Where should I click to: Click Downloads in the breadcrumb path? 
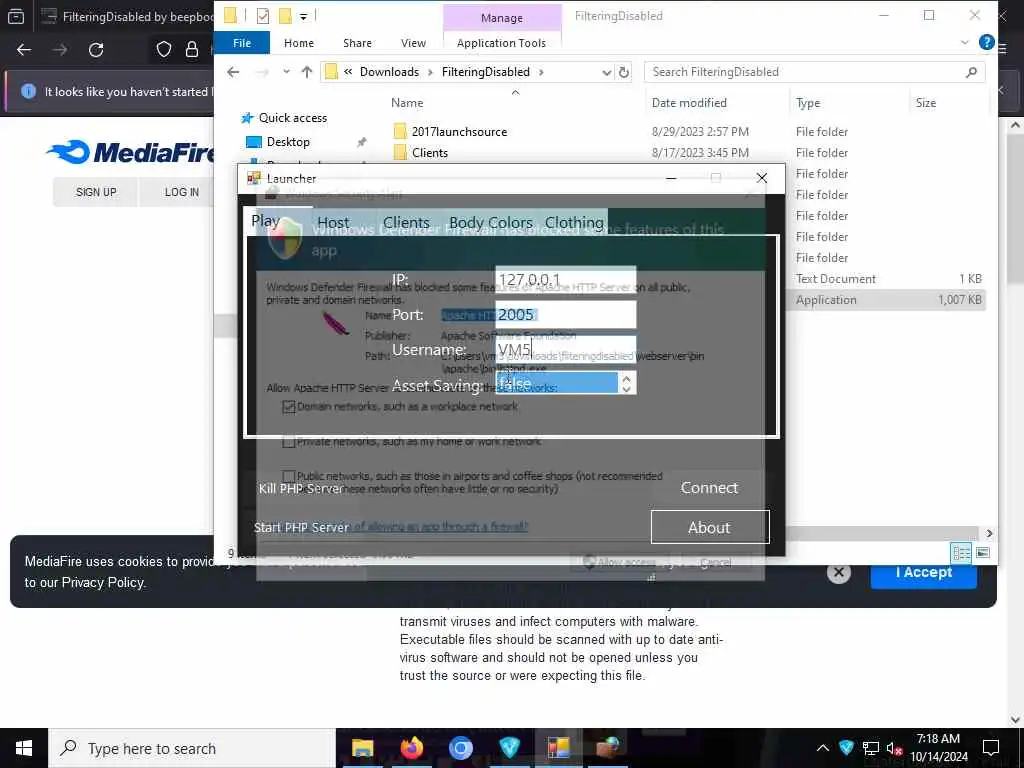tap(389, 72)
